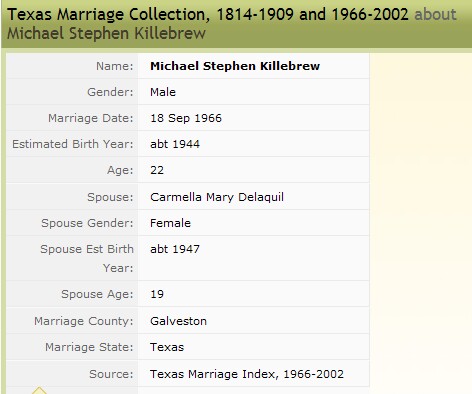Click the estimated birth year abt 1944

click(x=175, y=144)
